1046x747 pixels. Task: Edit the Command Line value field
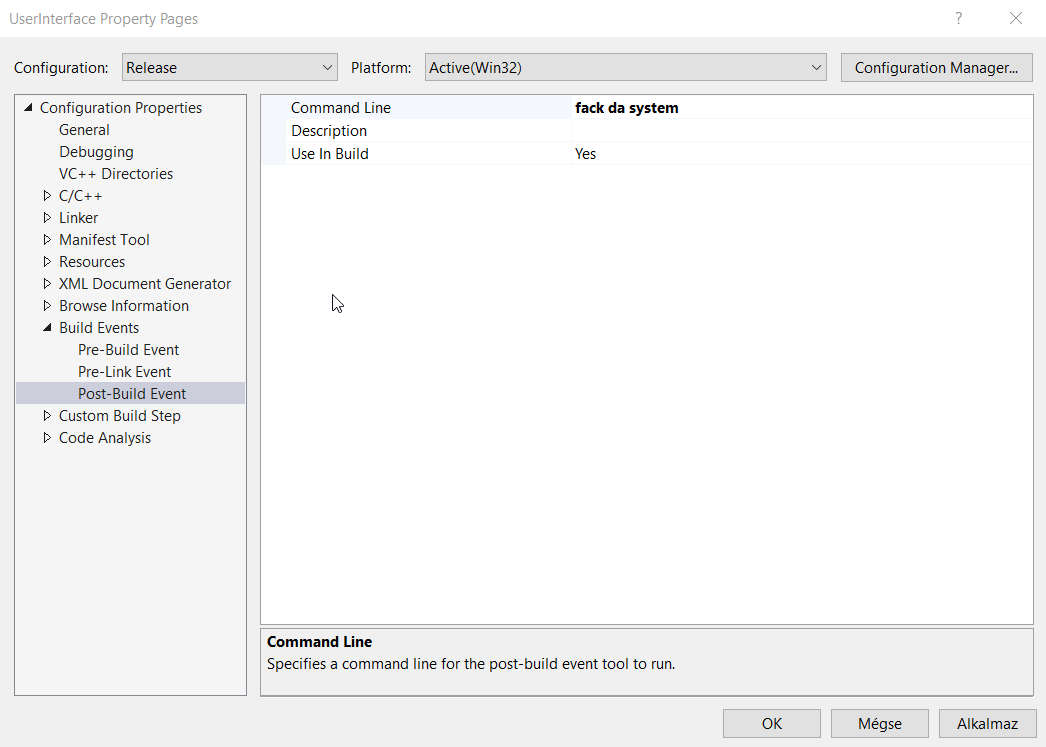tap(800, 108)
